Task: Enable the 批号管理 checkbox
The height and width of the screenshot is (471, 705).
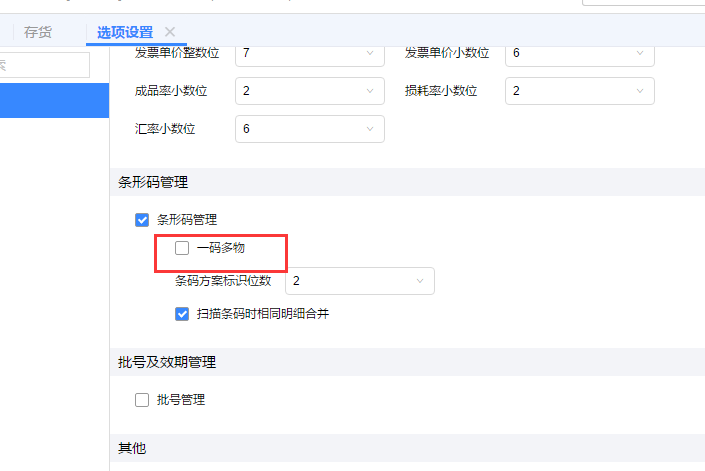Action: click(x=142, y=400)
